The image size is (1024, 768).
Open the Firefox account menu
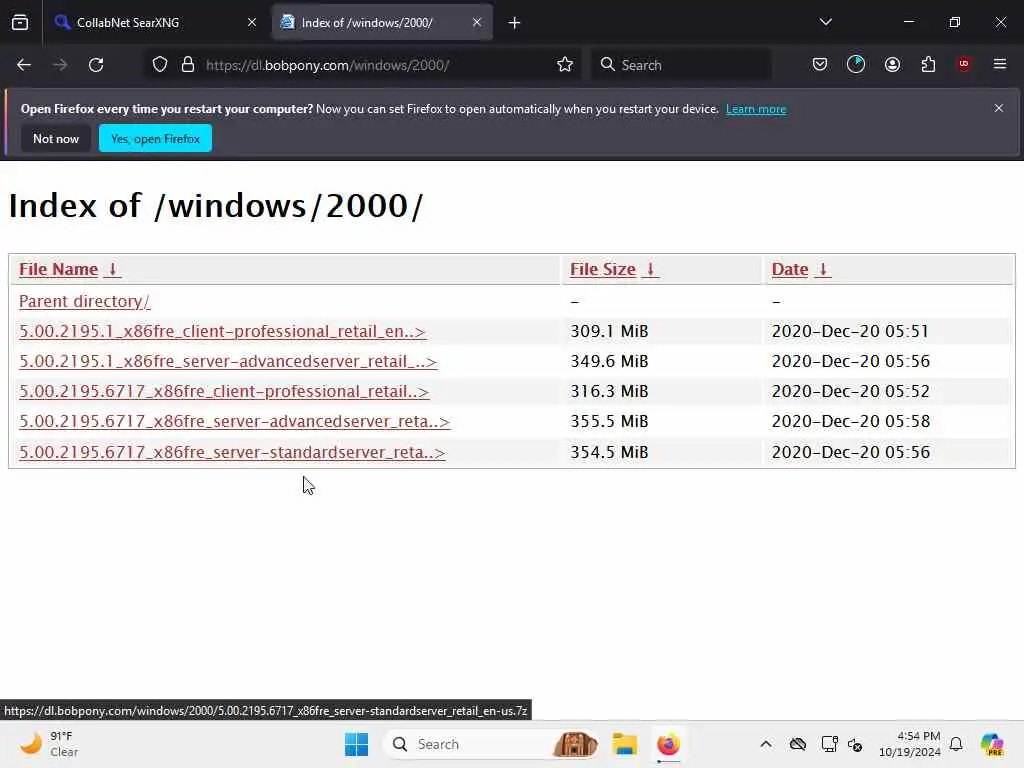pyautogui.click(x=892, y=65)
